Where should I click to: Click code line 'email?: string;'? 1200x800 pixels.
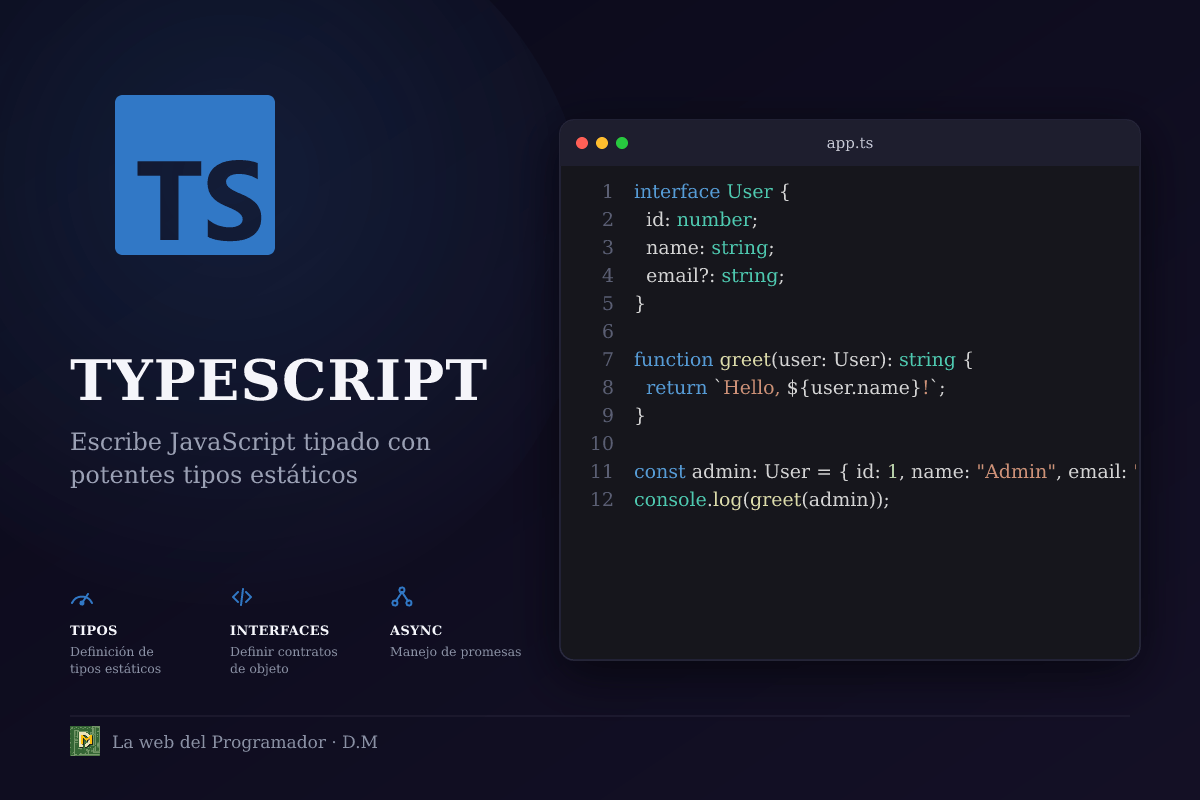point(715,275)
